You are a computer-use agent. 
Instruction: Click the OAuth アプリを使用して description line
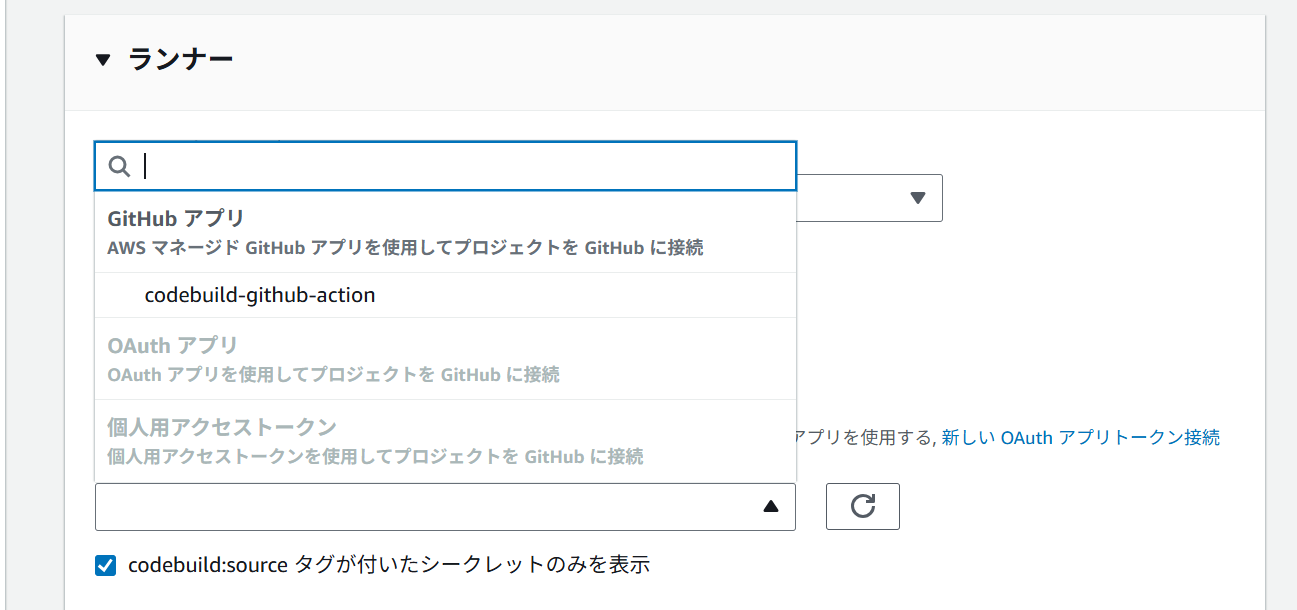333,375
